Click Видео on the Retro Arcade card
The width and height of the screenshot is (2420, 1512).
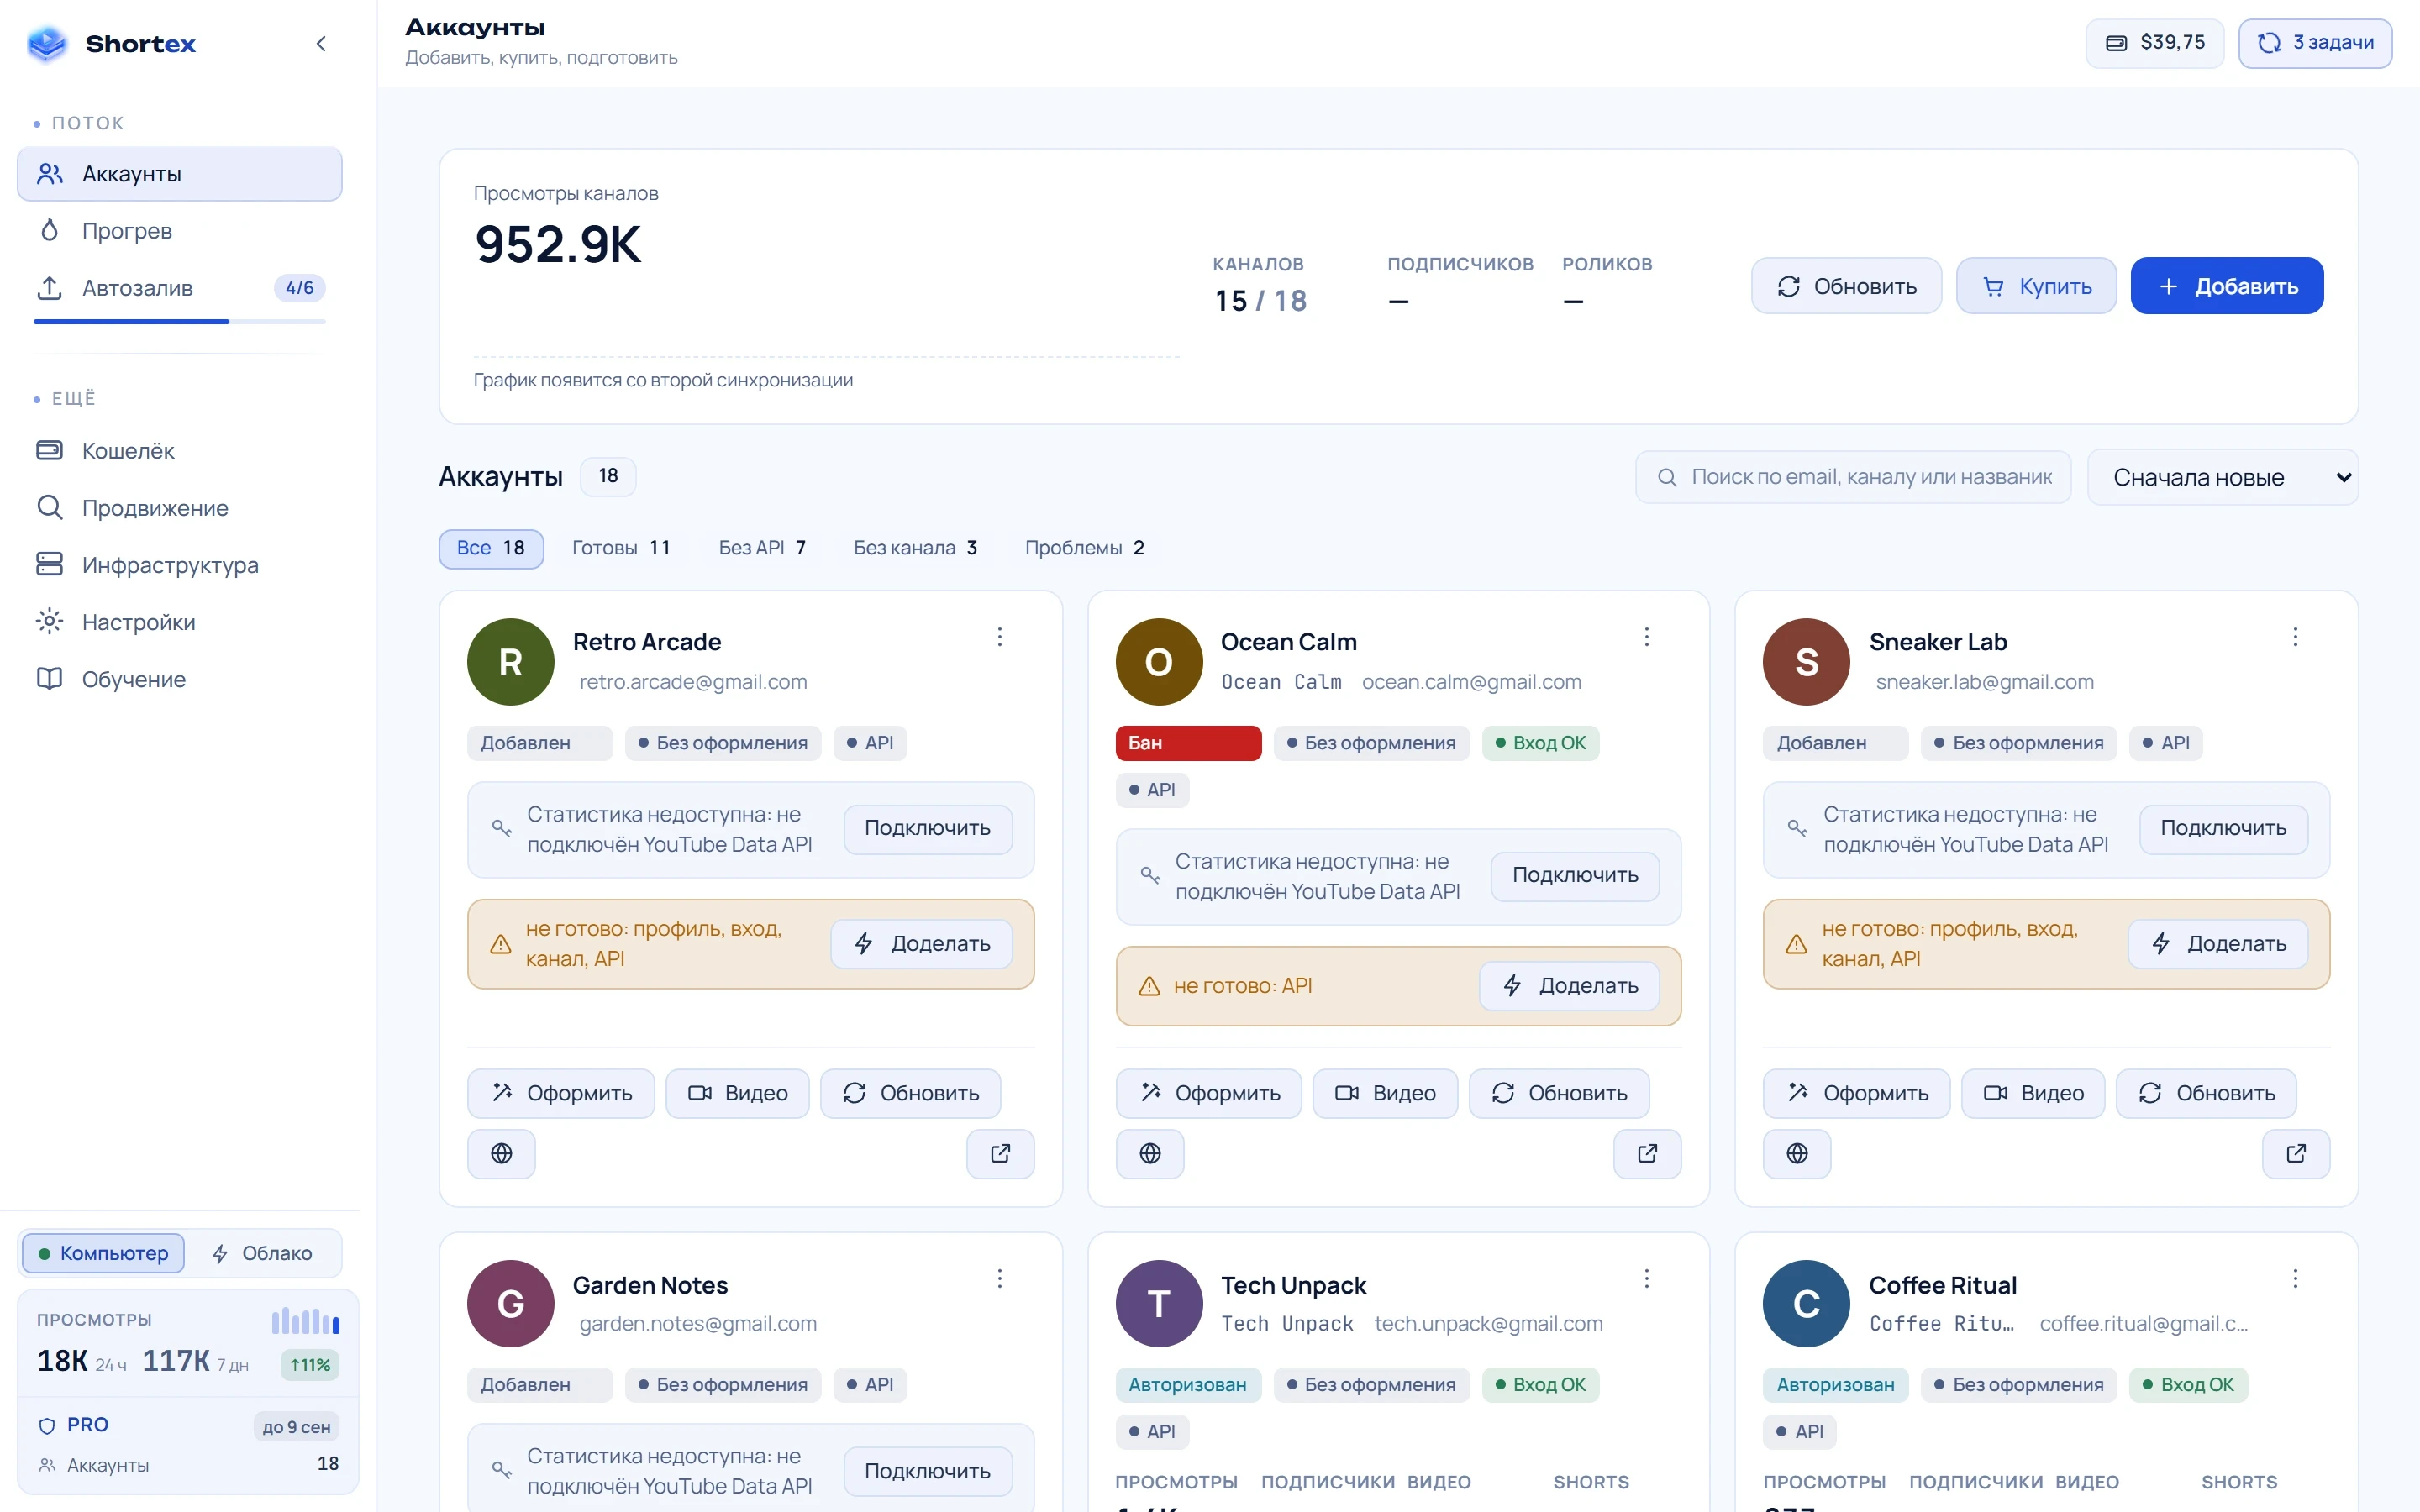coord(737,1094)
